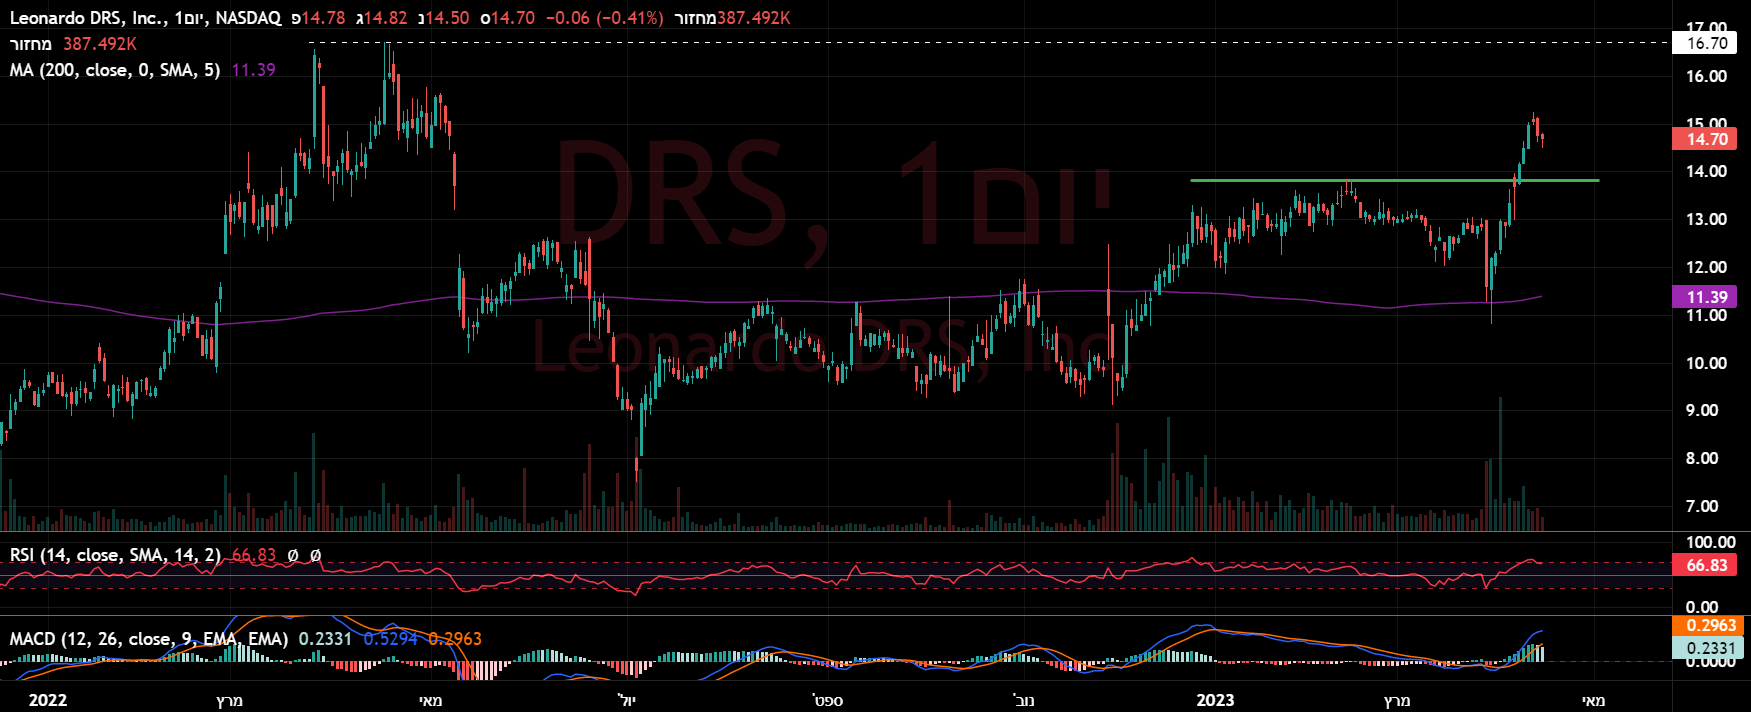Screen dimensions: 1751x712
Task: Click the 10.00 level on price axis
Action: click(1706, 363)
